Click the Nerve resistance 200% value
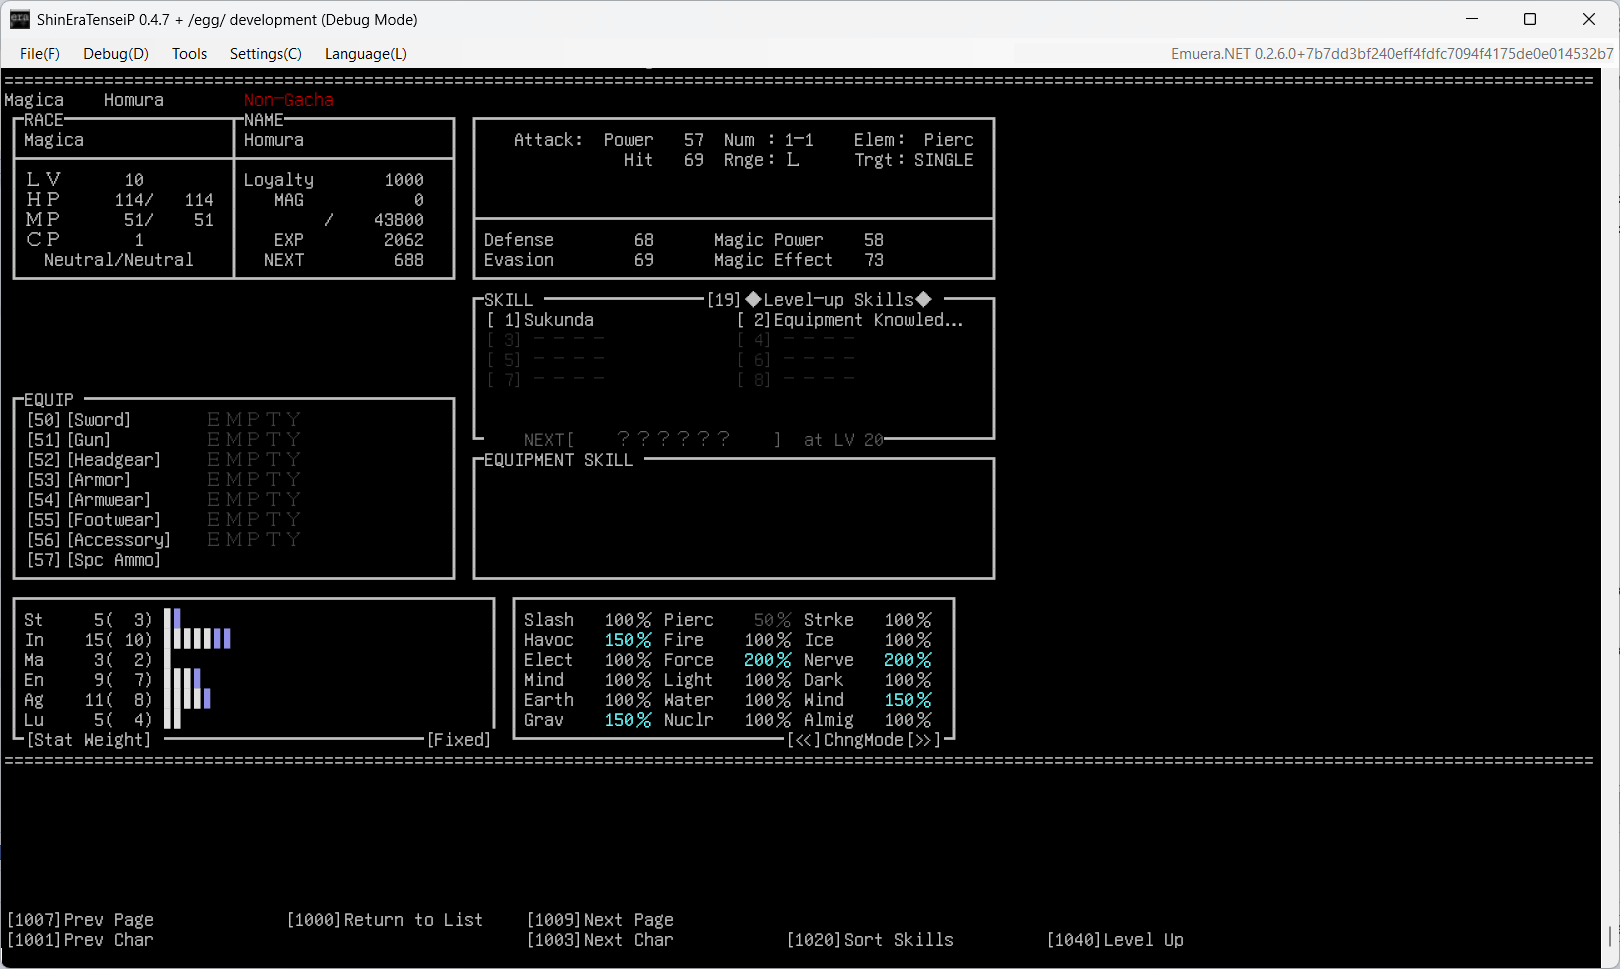This screenshot has width=1620, height=969. [x=907, y=660]
